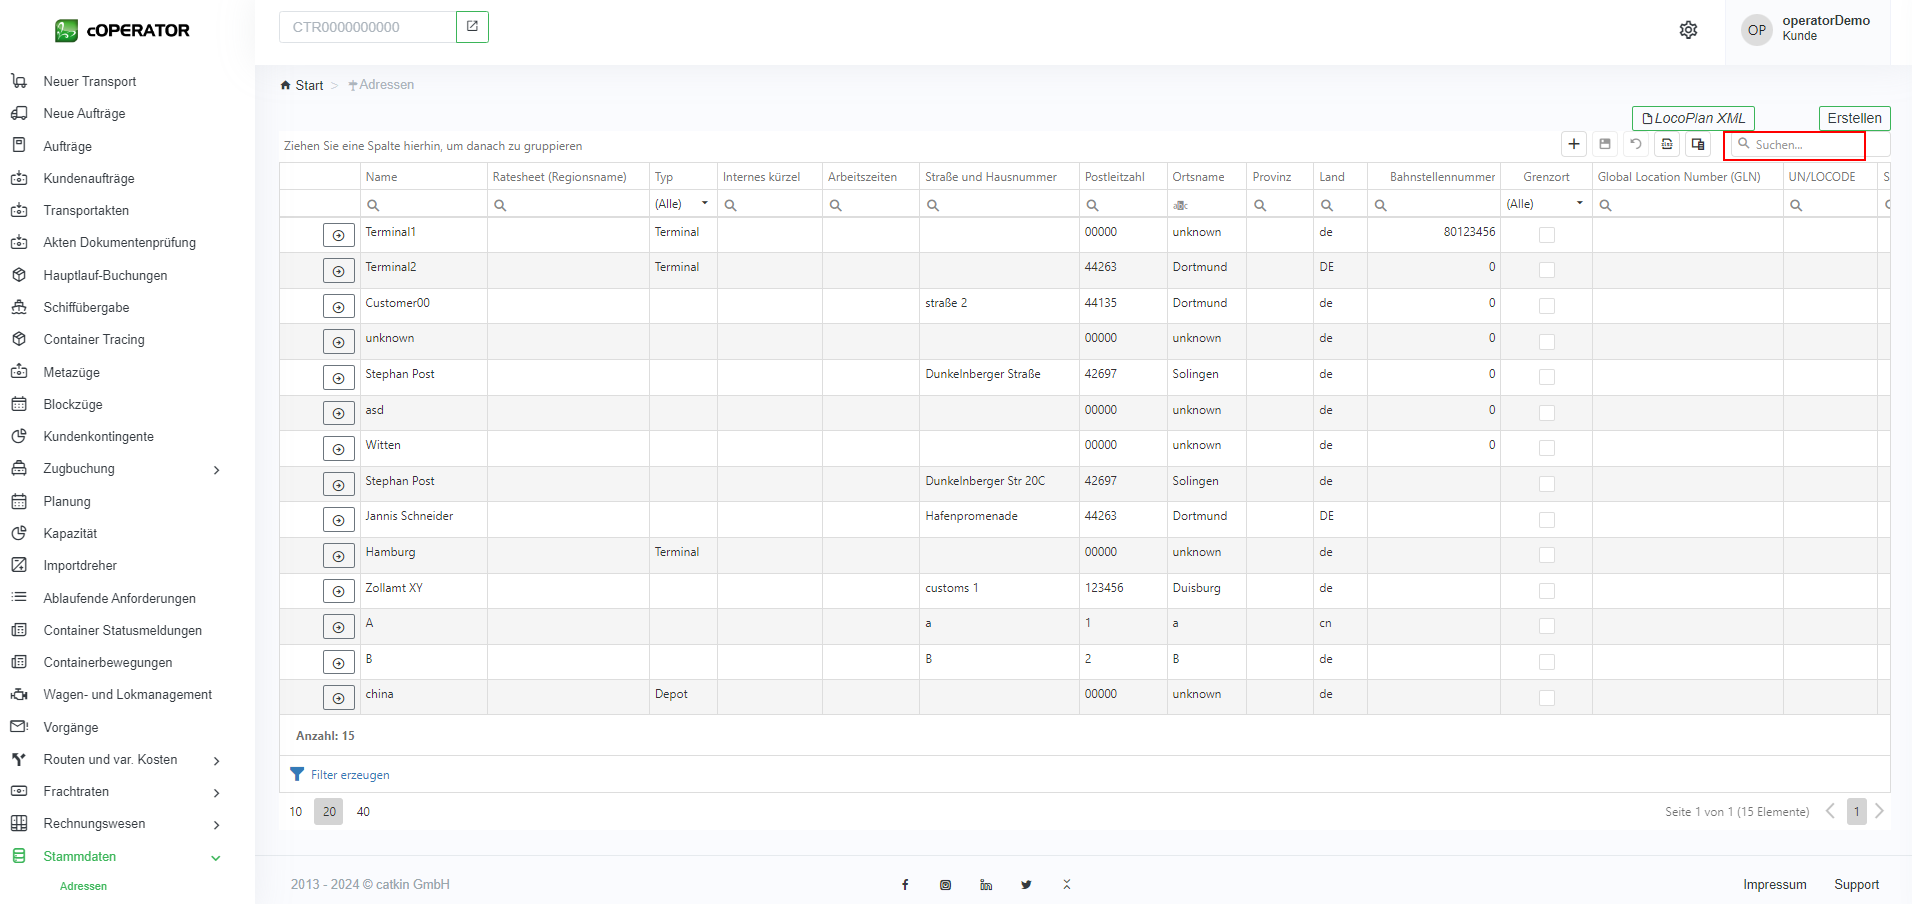Click the round detail icon for Terminal1 row
1912x904 pixels.
tap(338, 235)
